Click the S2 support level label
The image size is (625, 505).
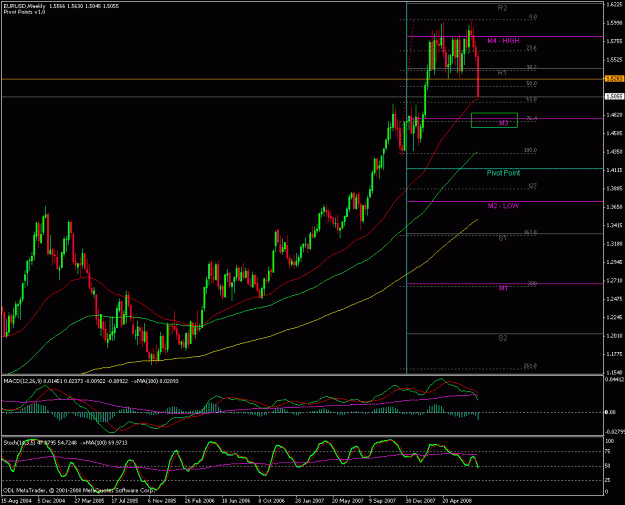click(503, 338)
